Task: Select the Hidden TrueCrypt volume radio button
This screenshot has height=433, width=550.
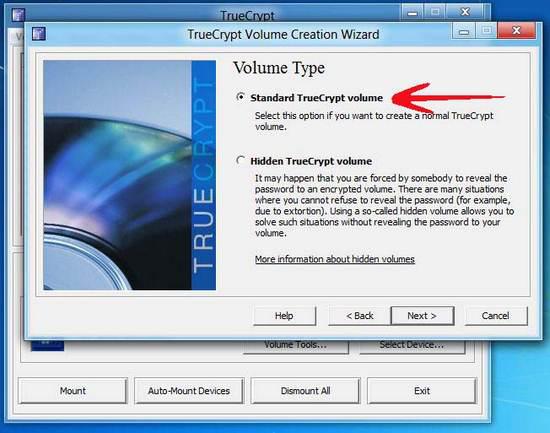Action: [x=241, y=161]
